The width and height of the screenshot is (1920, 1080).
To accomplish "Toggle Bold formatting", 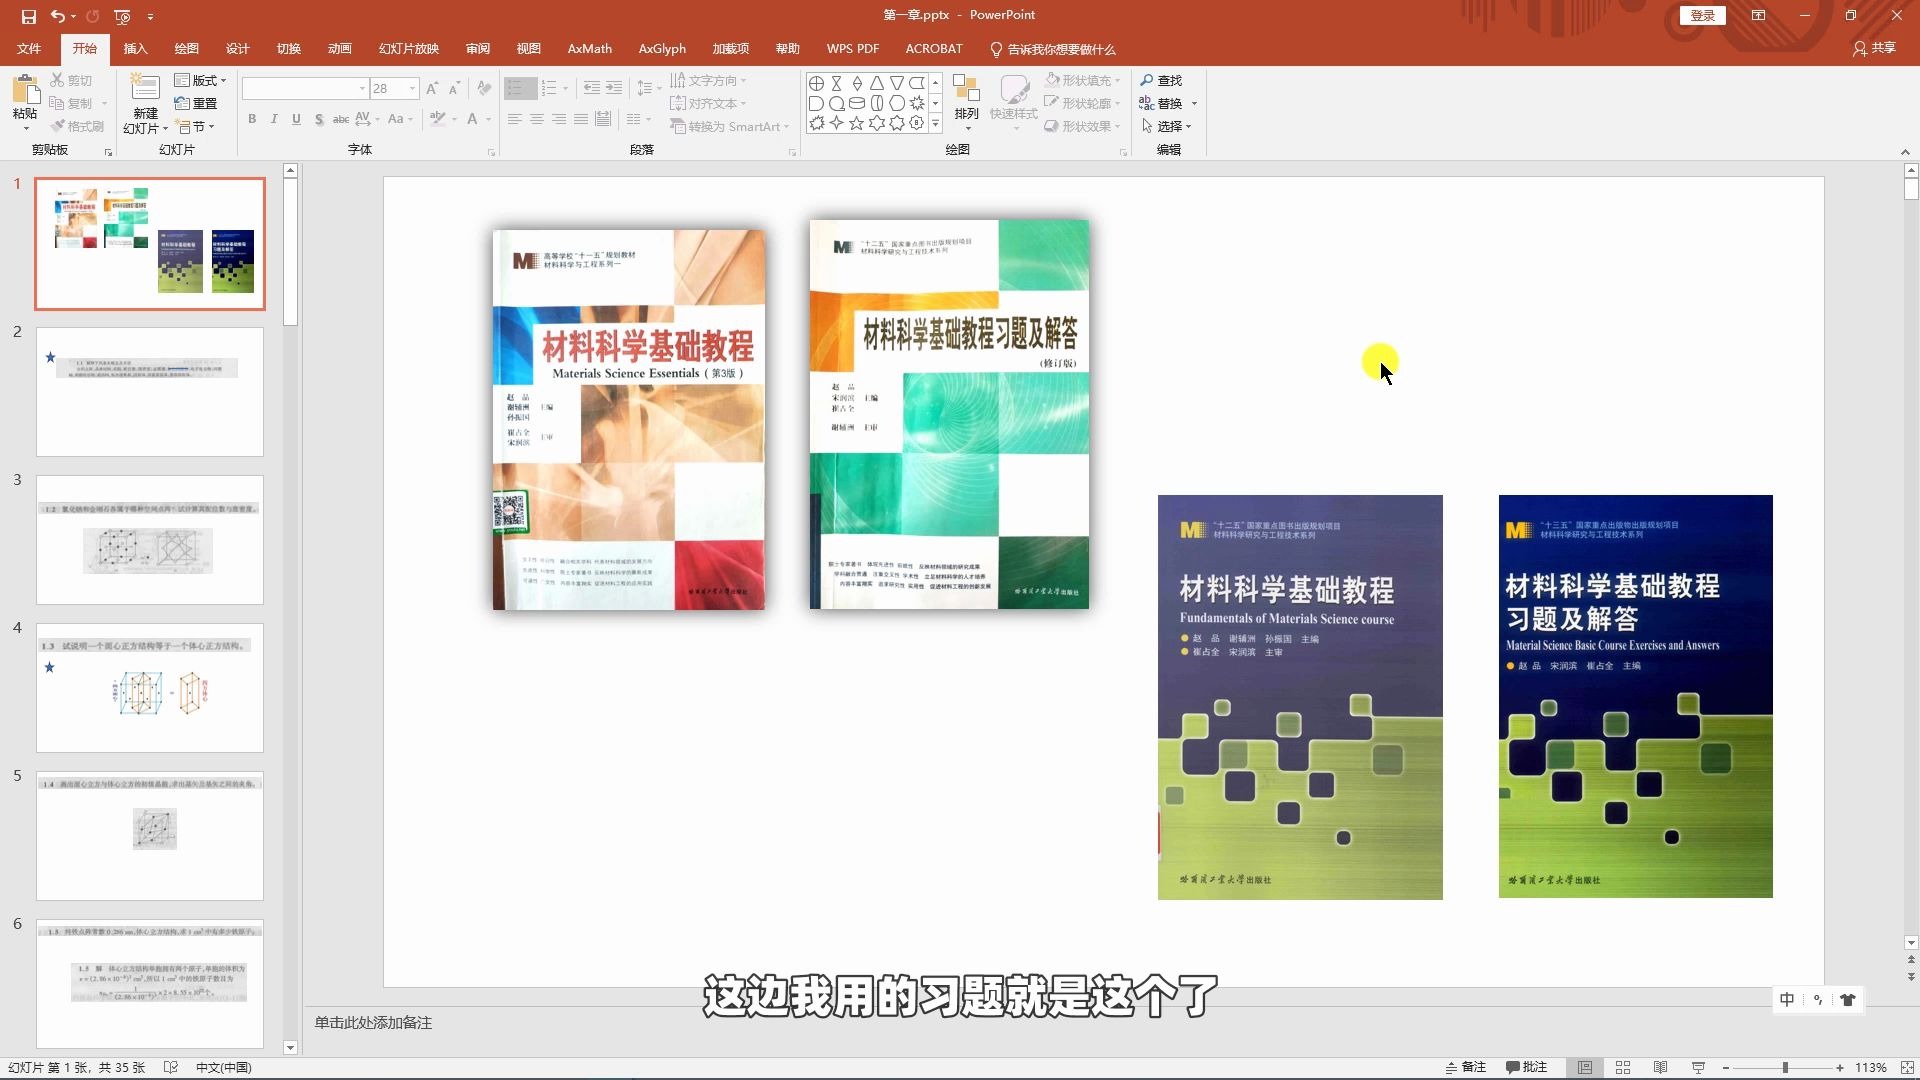I will (252, 119).
